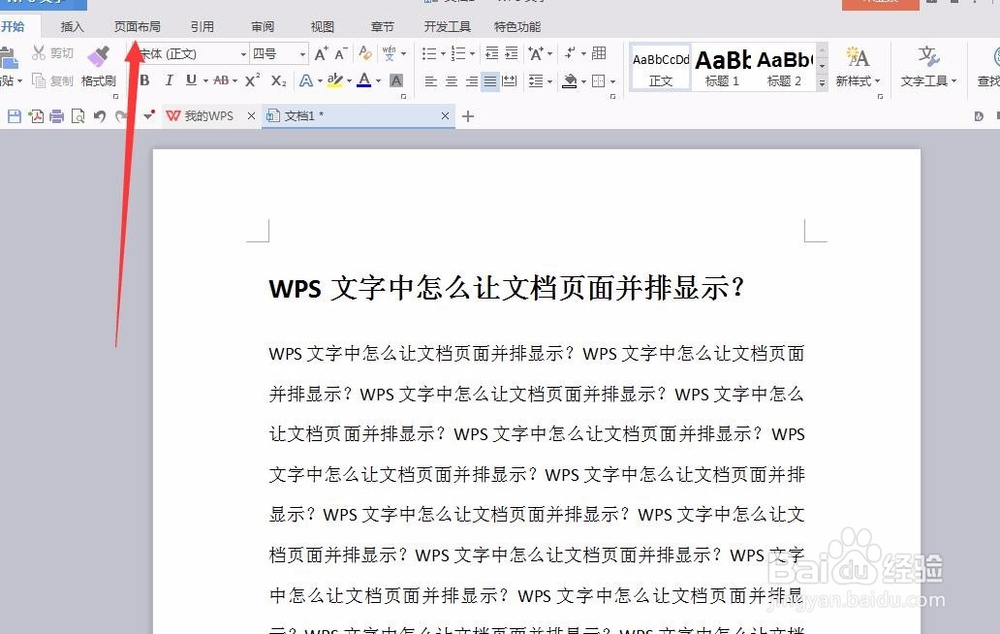Align text right
Screen dimensions: 1000x634
[471, 82]
